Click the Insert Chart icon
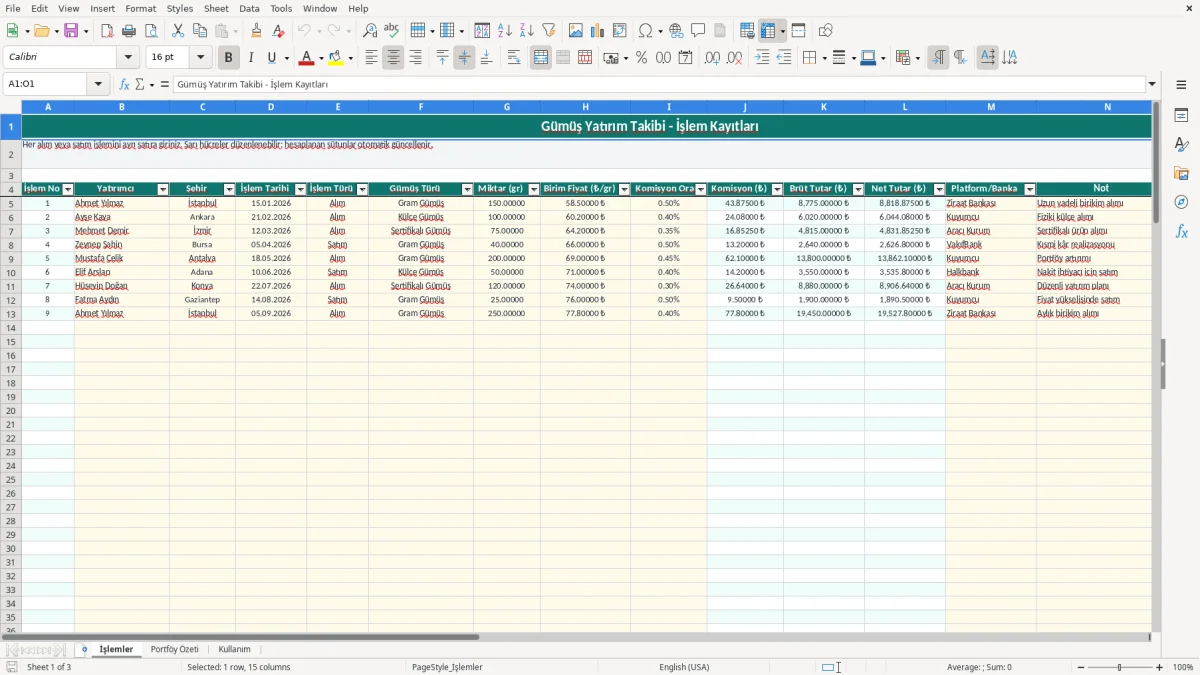Image resolution: width=1200 pixels, height=675 pixels. pyautogui.click(x=598, y=31)
